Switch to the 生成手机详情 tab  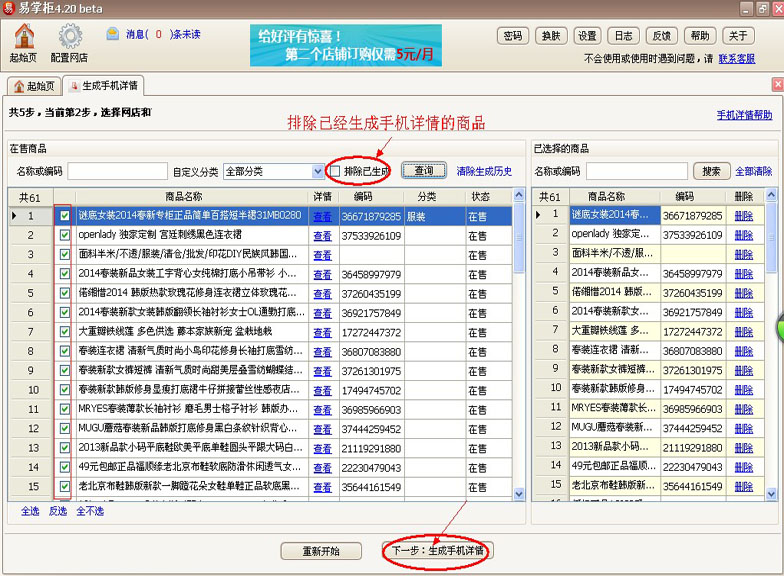tap(104, 86)
